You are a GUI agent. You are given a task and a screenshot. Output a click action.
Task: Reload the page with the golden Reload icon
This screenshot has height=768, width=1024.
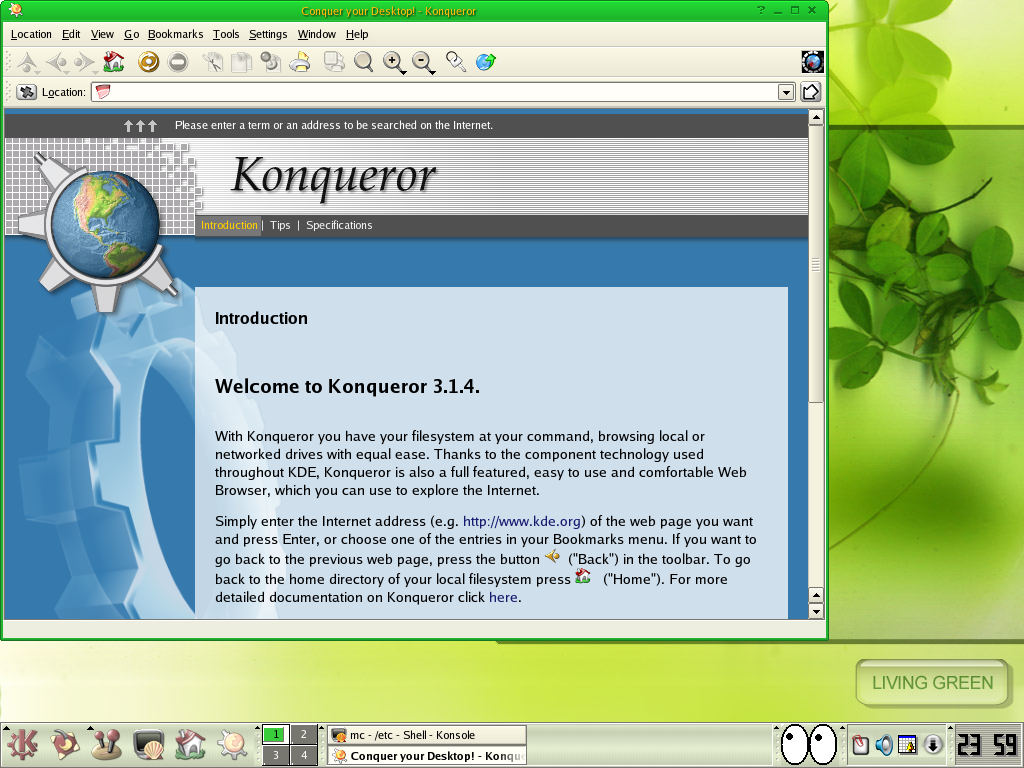pyautogui.click(x=148, y=62)
